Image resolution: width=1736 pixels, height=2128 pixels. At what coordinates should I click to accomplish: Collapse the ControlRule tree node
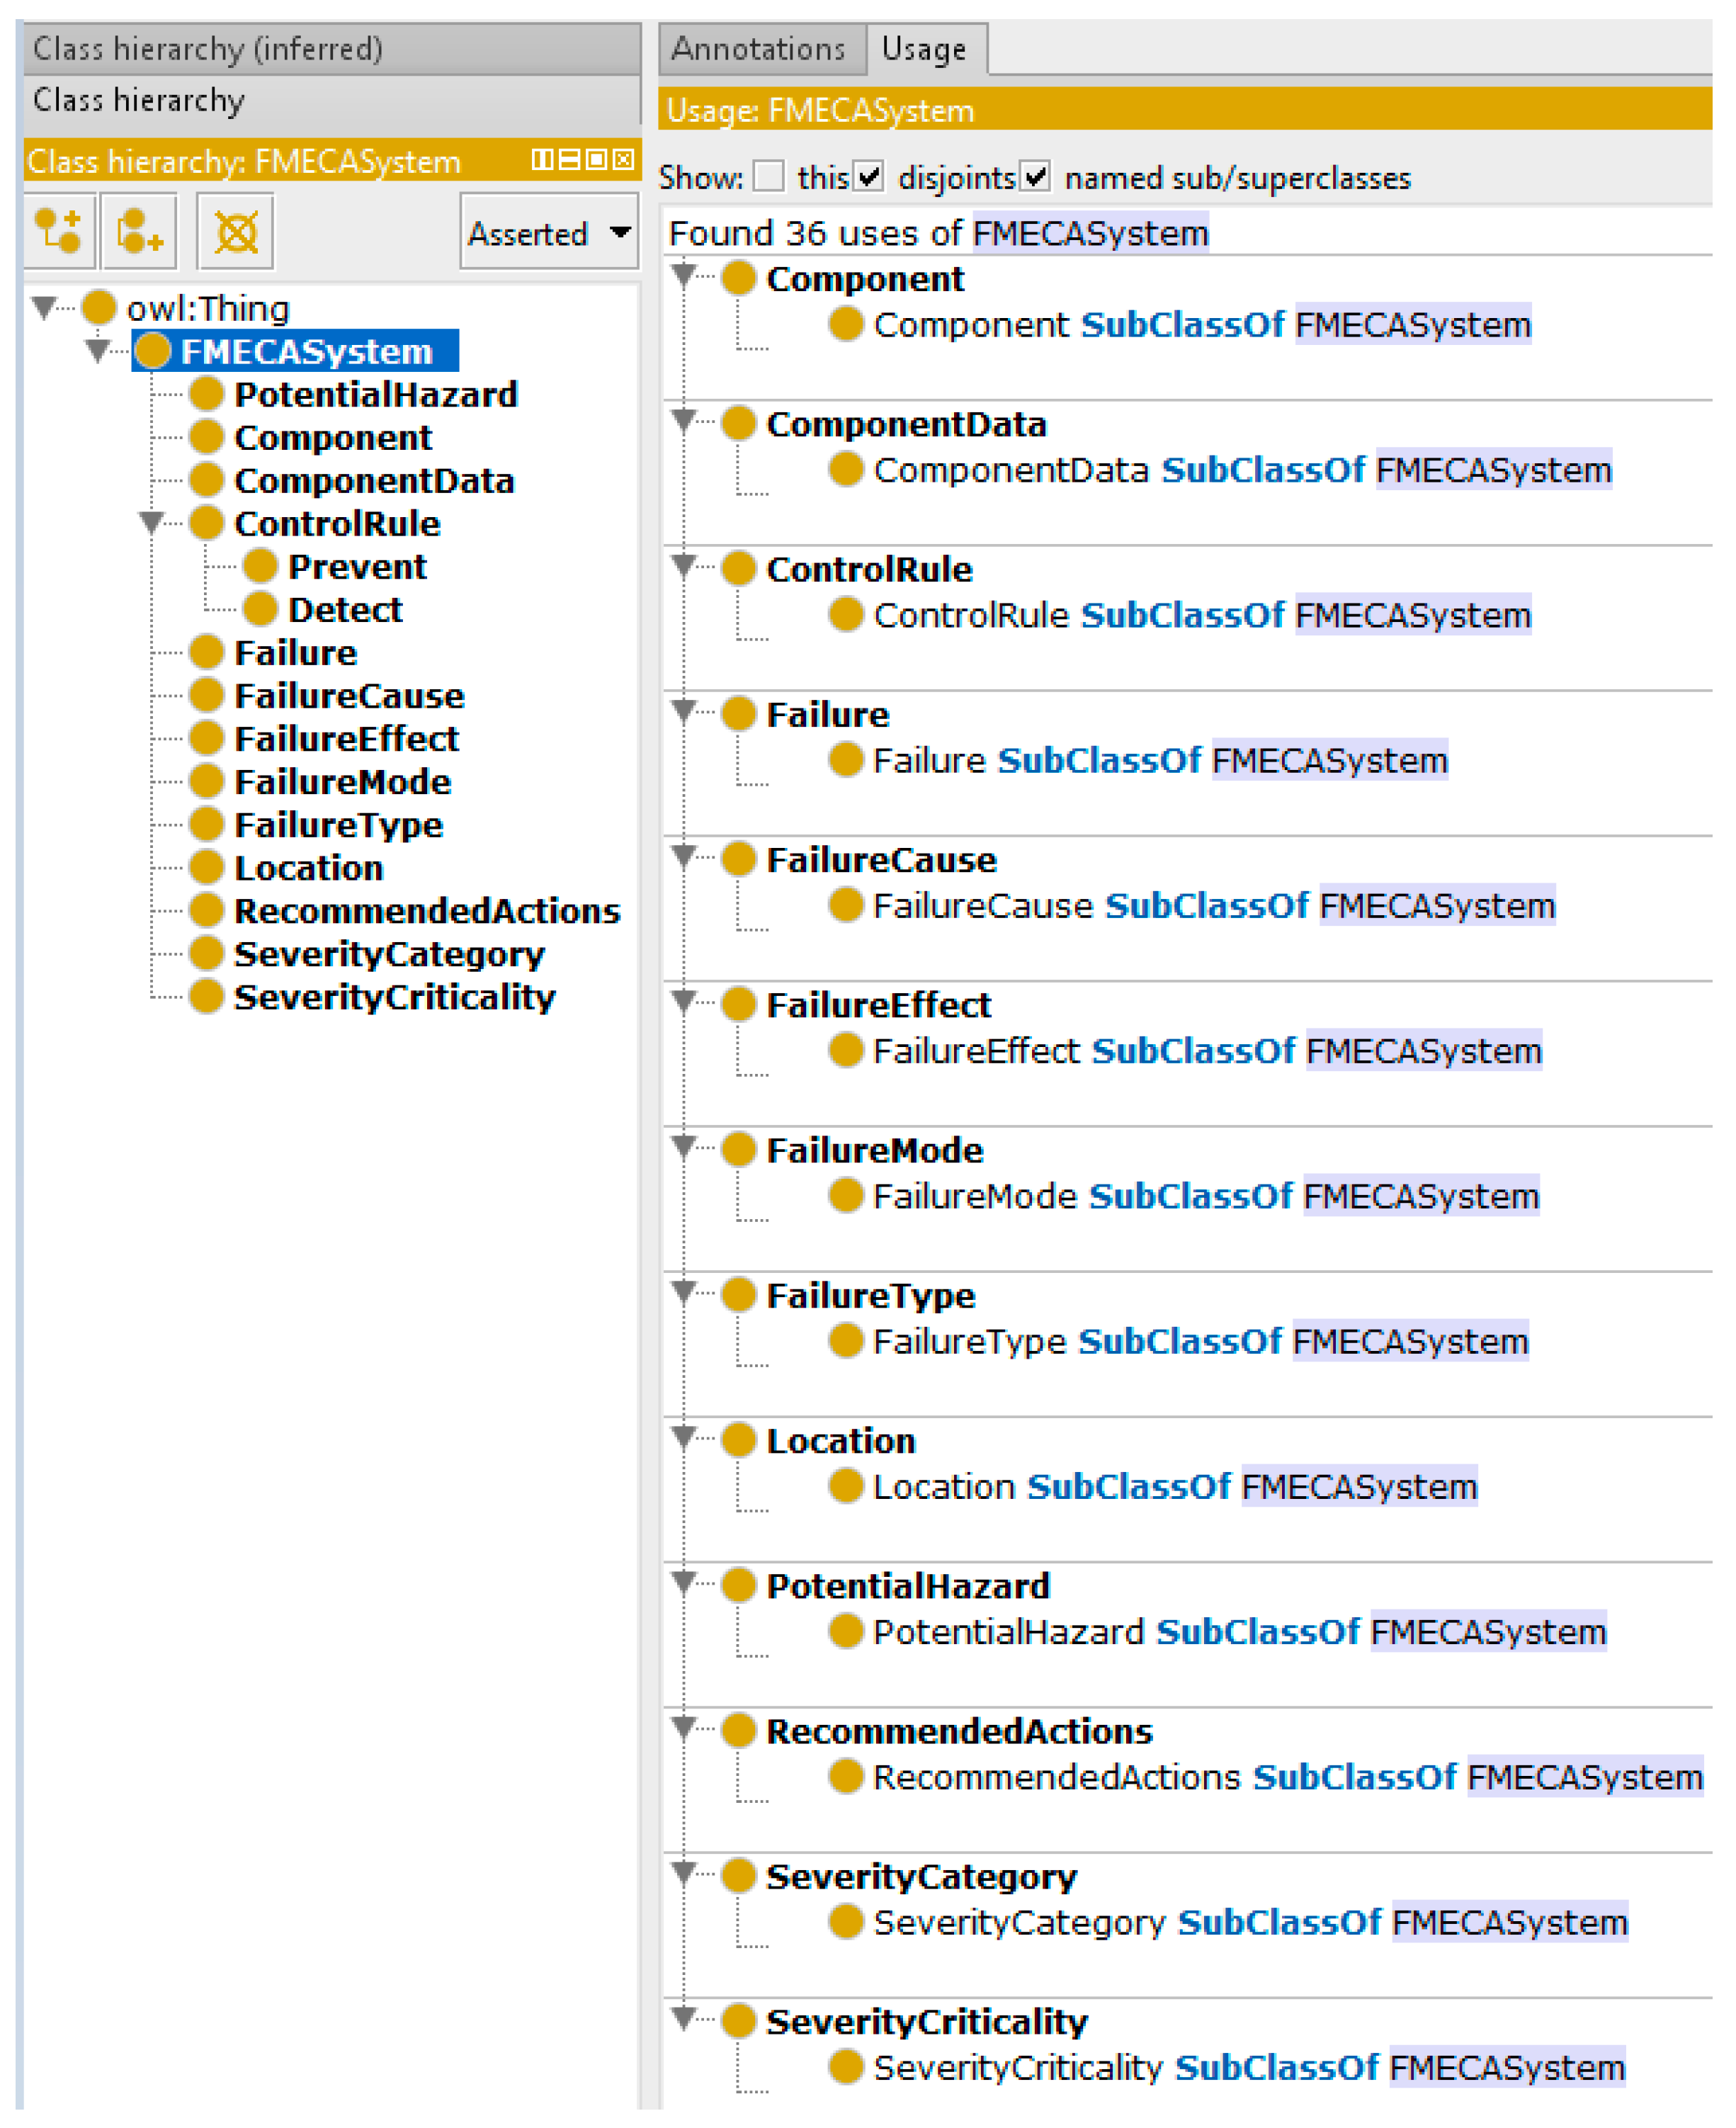(152, 523)
